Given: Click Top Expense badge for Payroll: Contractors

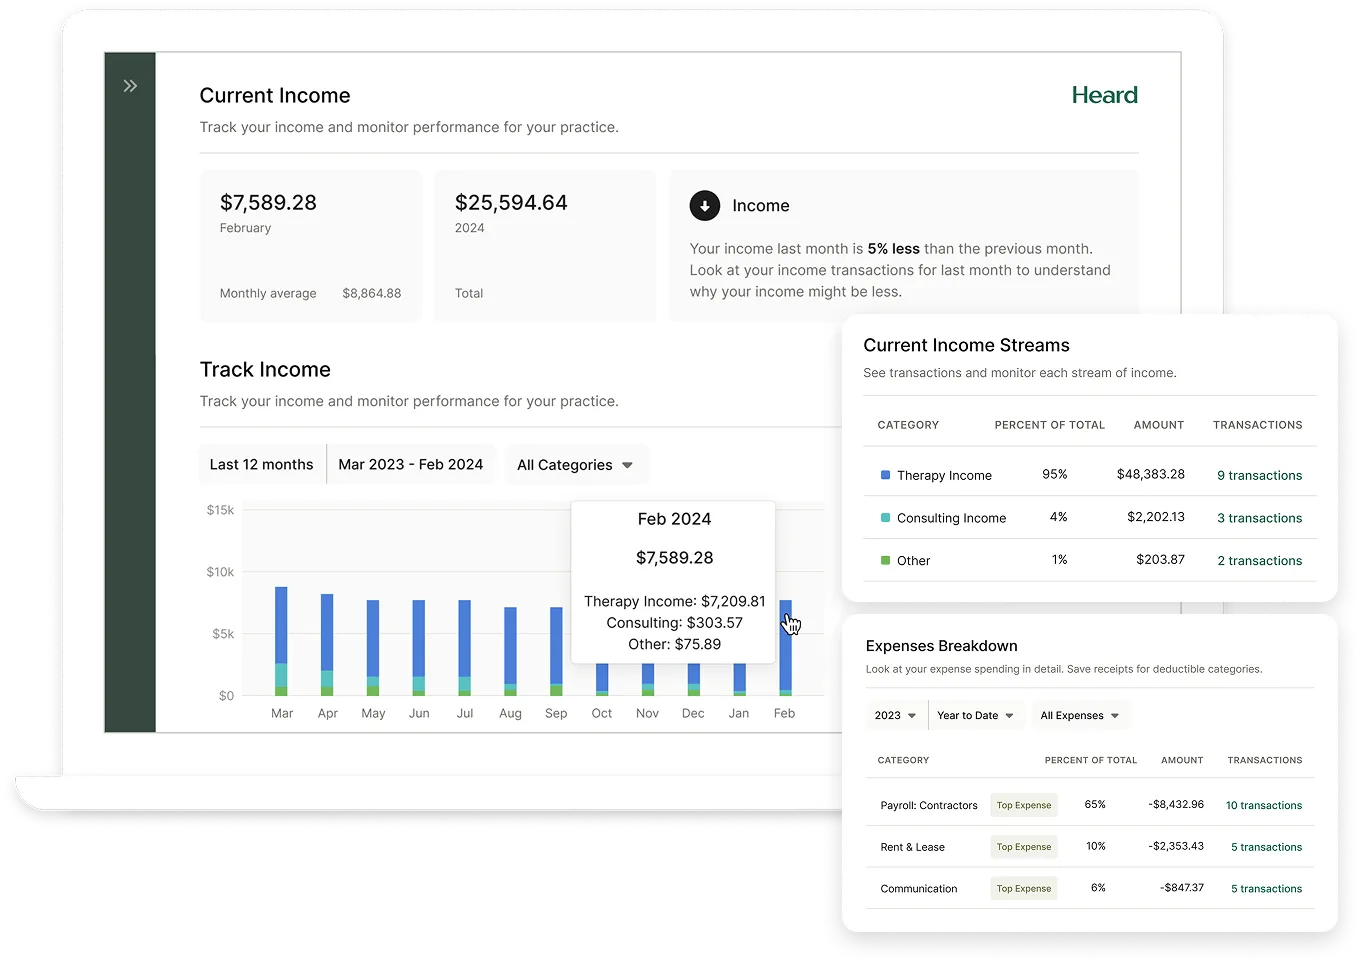Looking at the screenshot, I should 1024,805.
